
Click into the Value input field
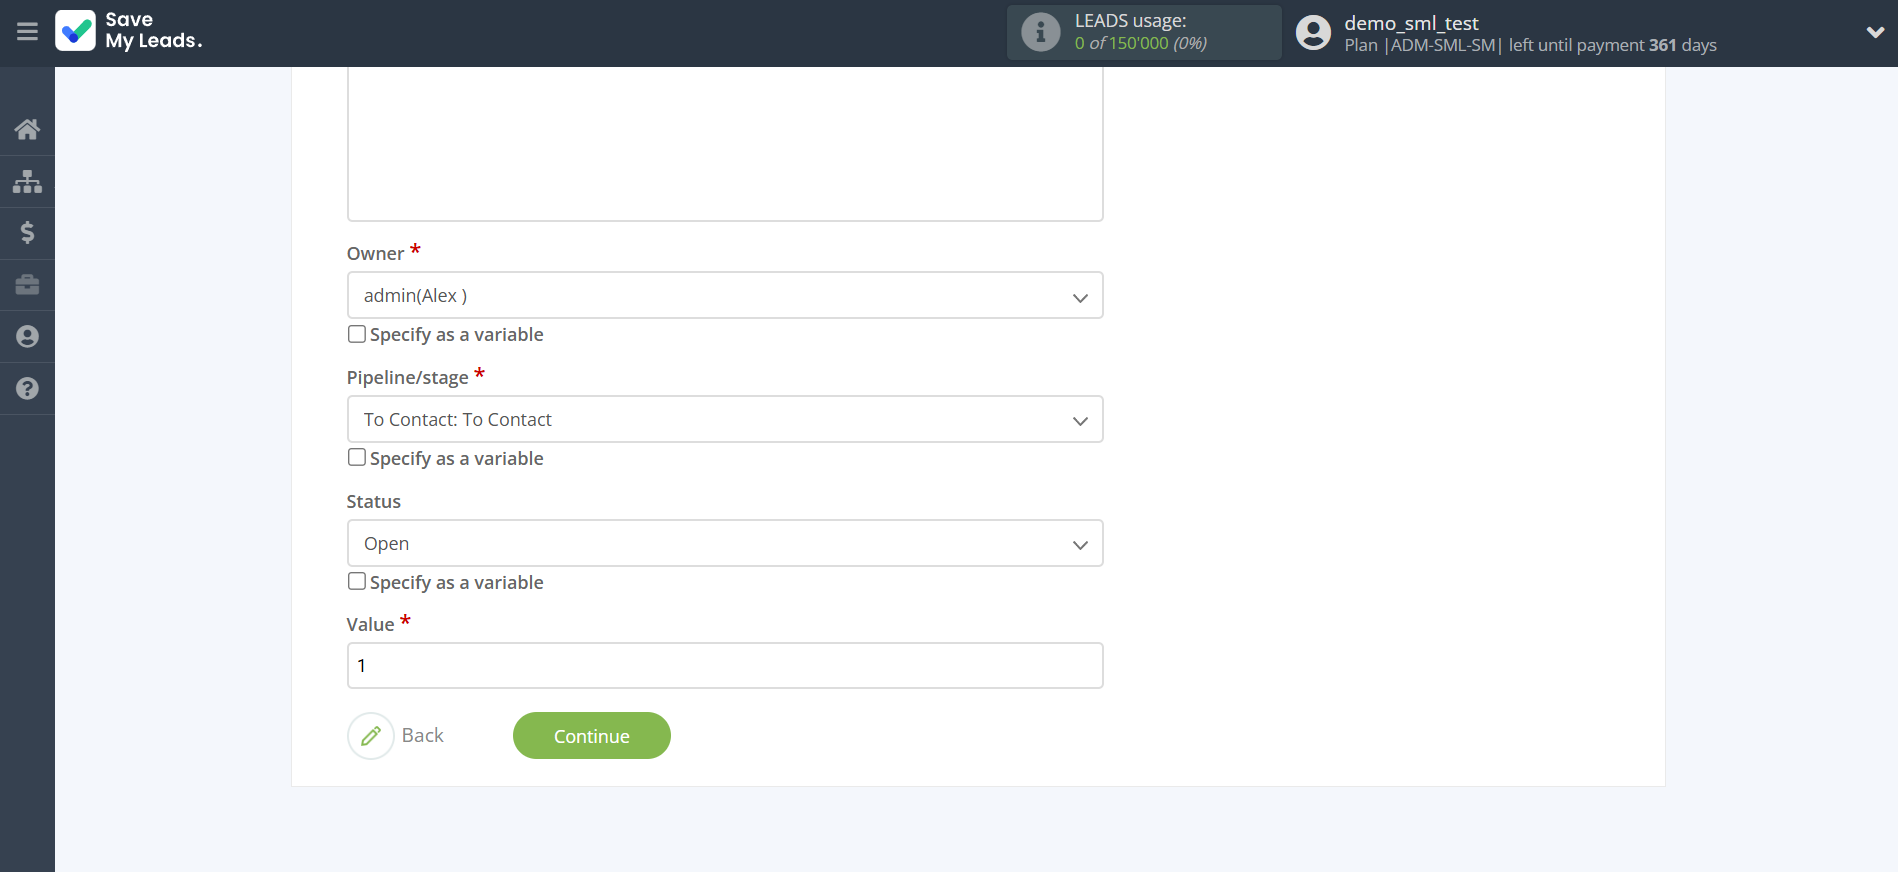(724, 666)
